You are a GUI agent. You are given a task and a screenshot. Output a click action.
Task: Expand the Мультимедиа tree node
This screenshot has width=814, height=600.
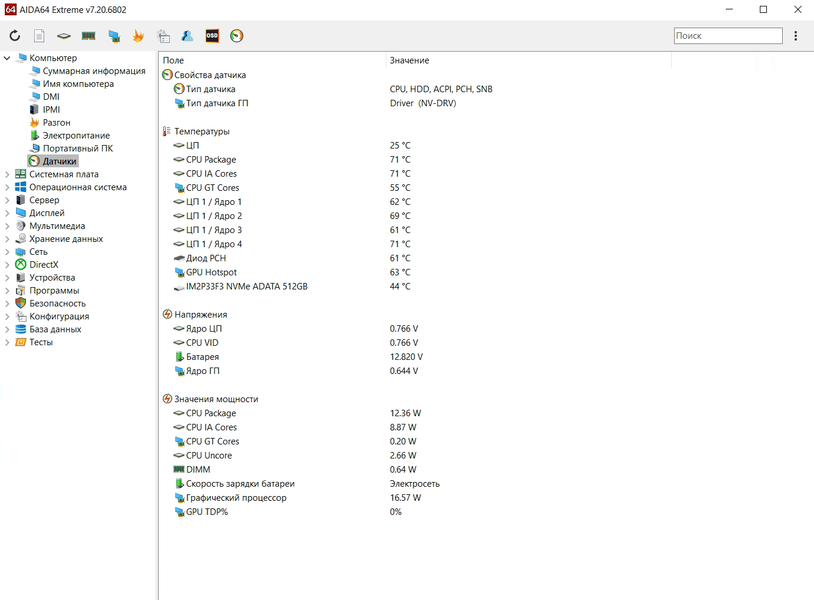7,226
